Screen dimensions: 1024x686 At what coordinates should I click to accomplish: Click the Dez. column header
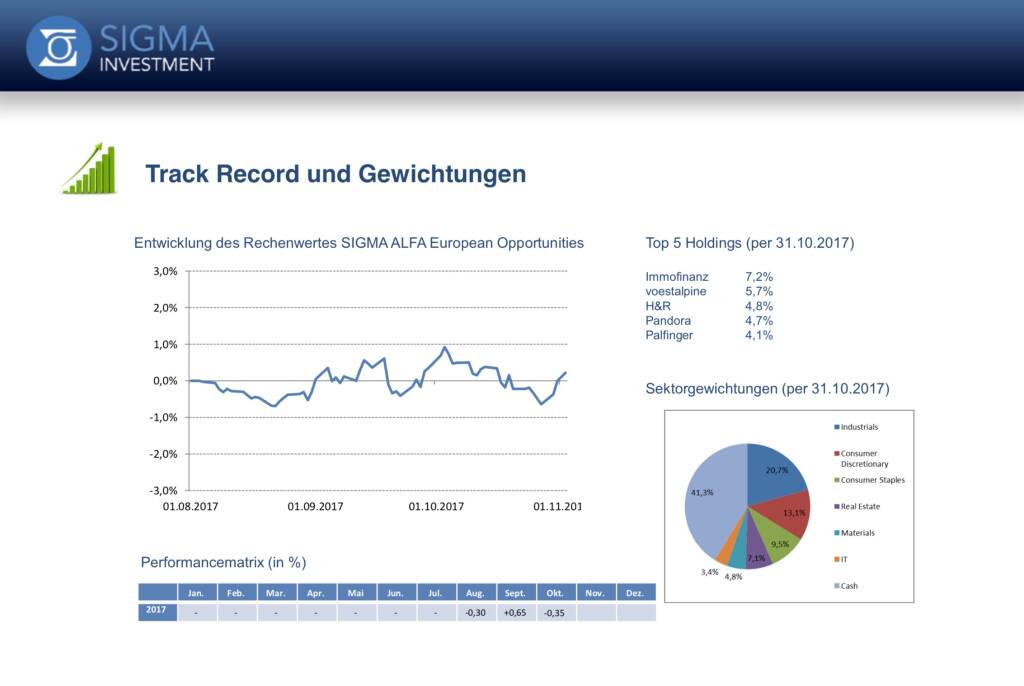635,593
